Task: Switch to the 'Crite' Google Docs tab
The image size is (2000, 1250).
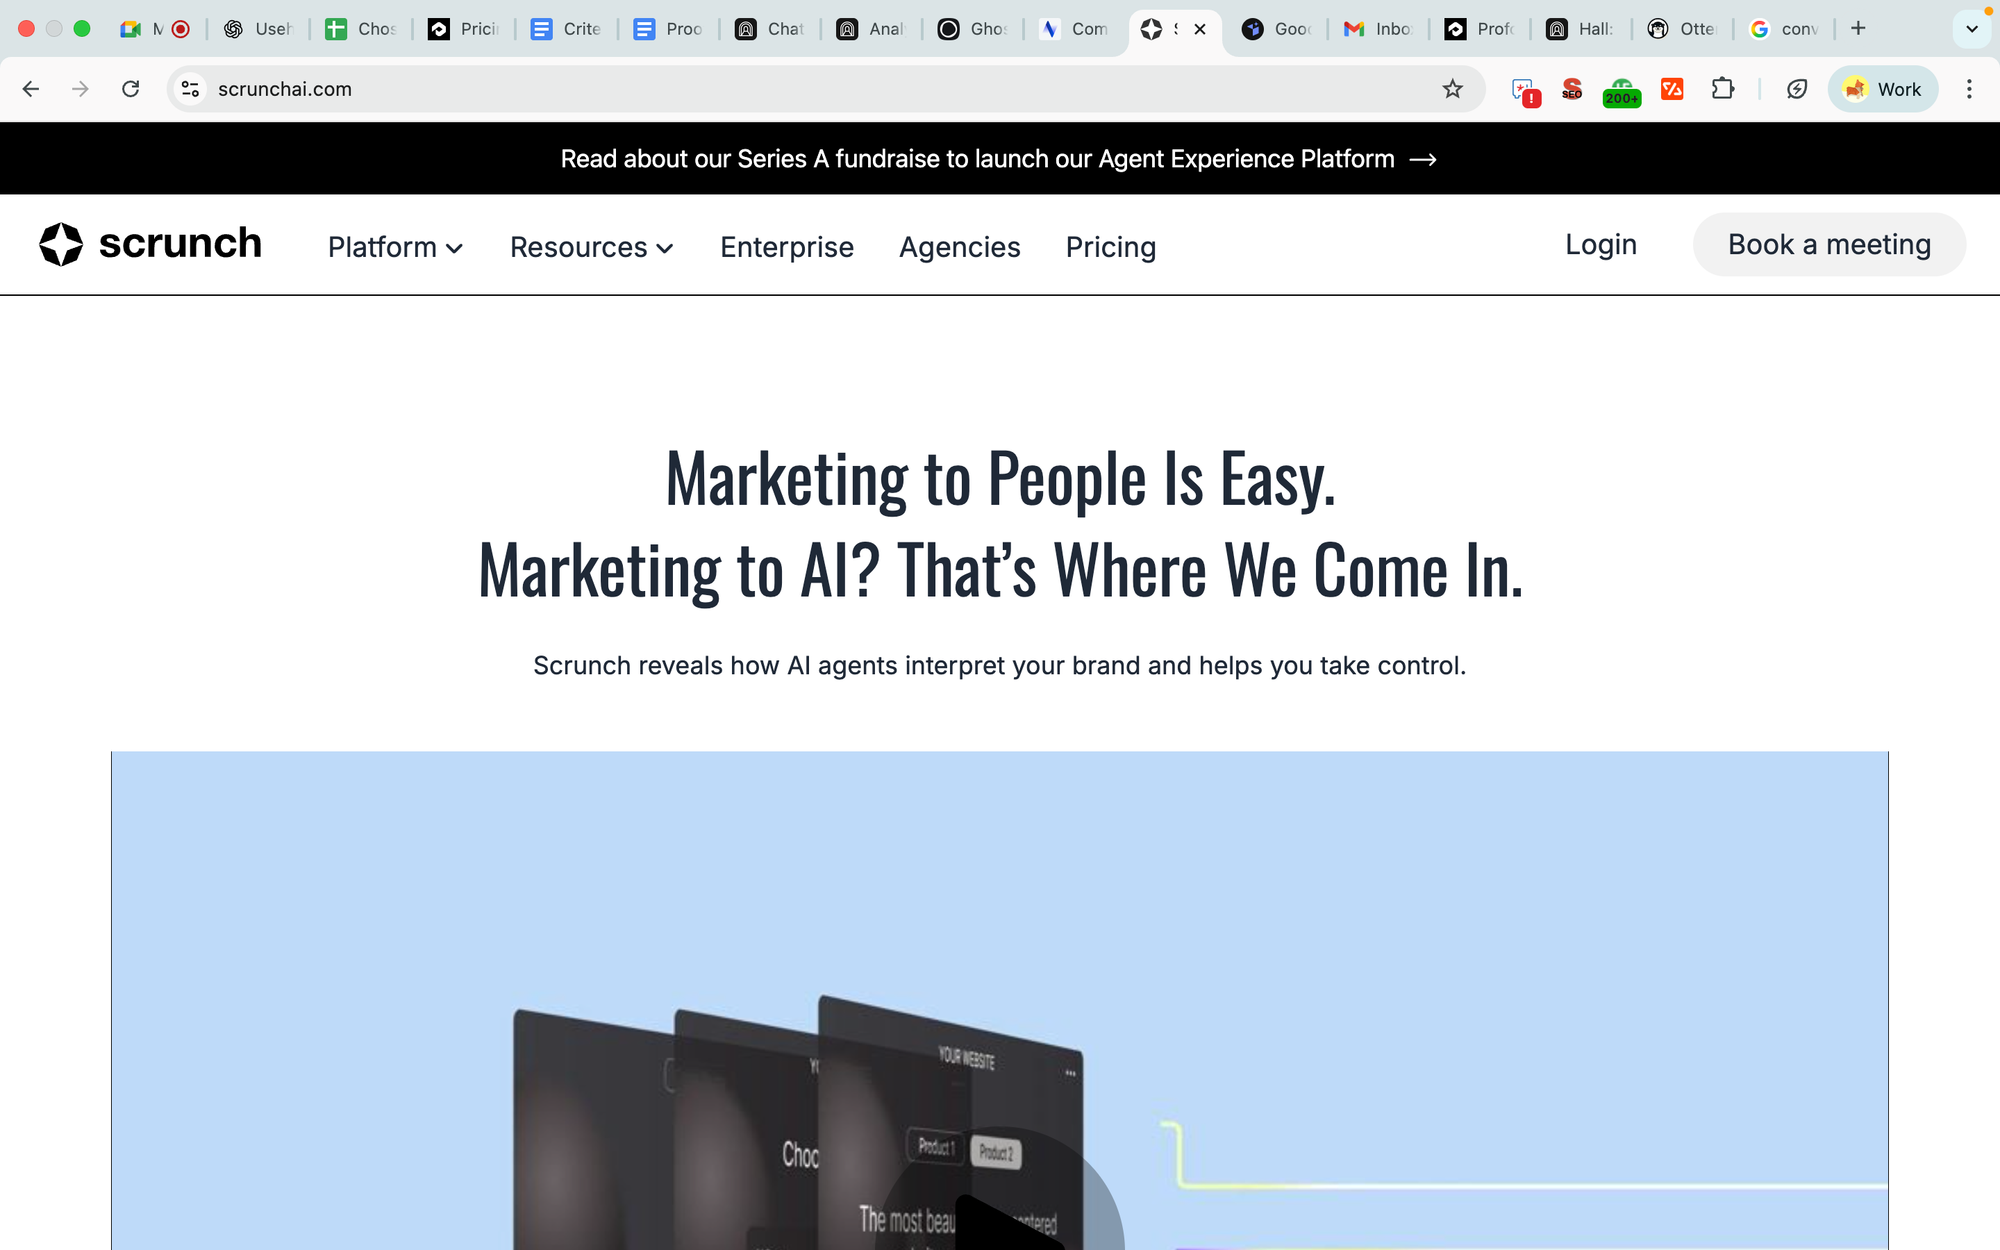Action: [x=566, y=29]
